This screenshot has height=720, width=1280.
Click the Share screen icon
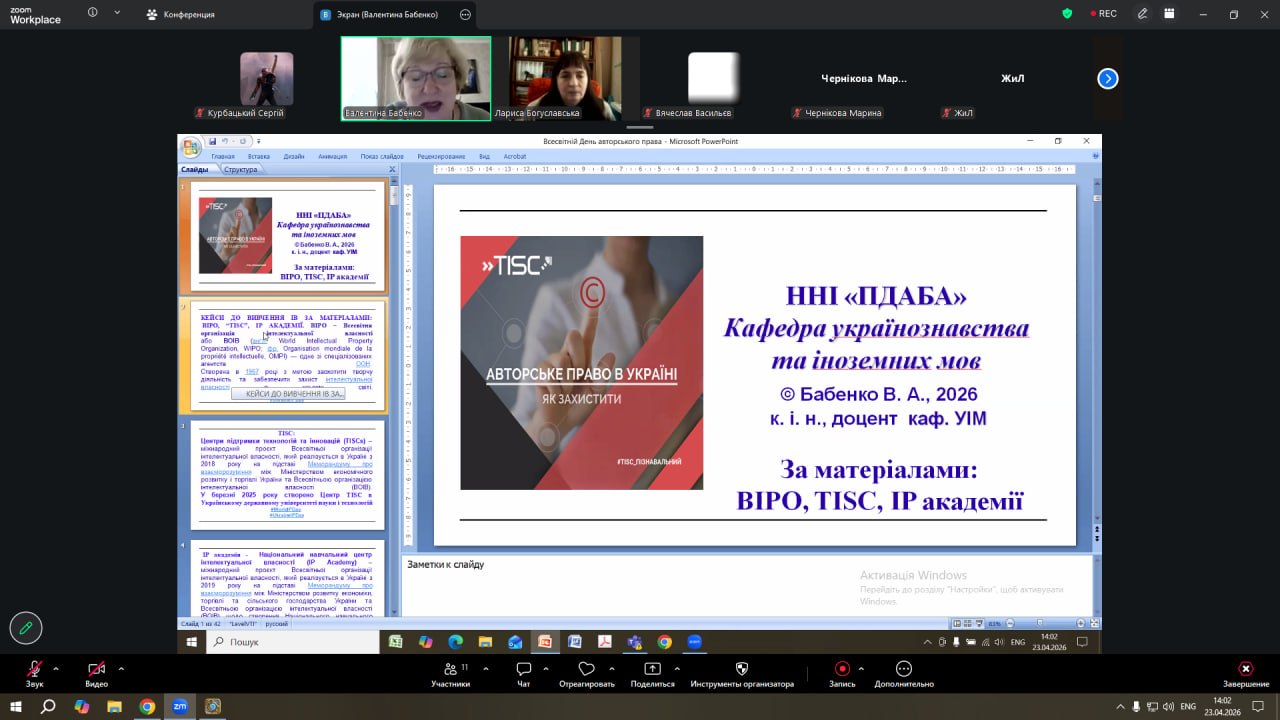click(x=652, y=669)
